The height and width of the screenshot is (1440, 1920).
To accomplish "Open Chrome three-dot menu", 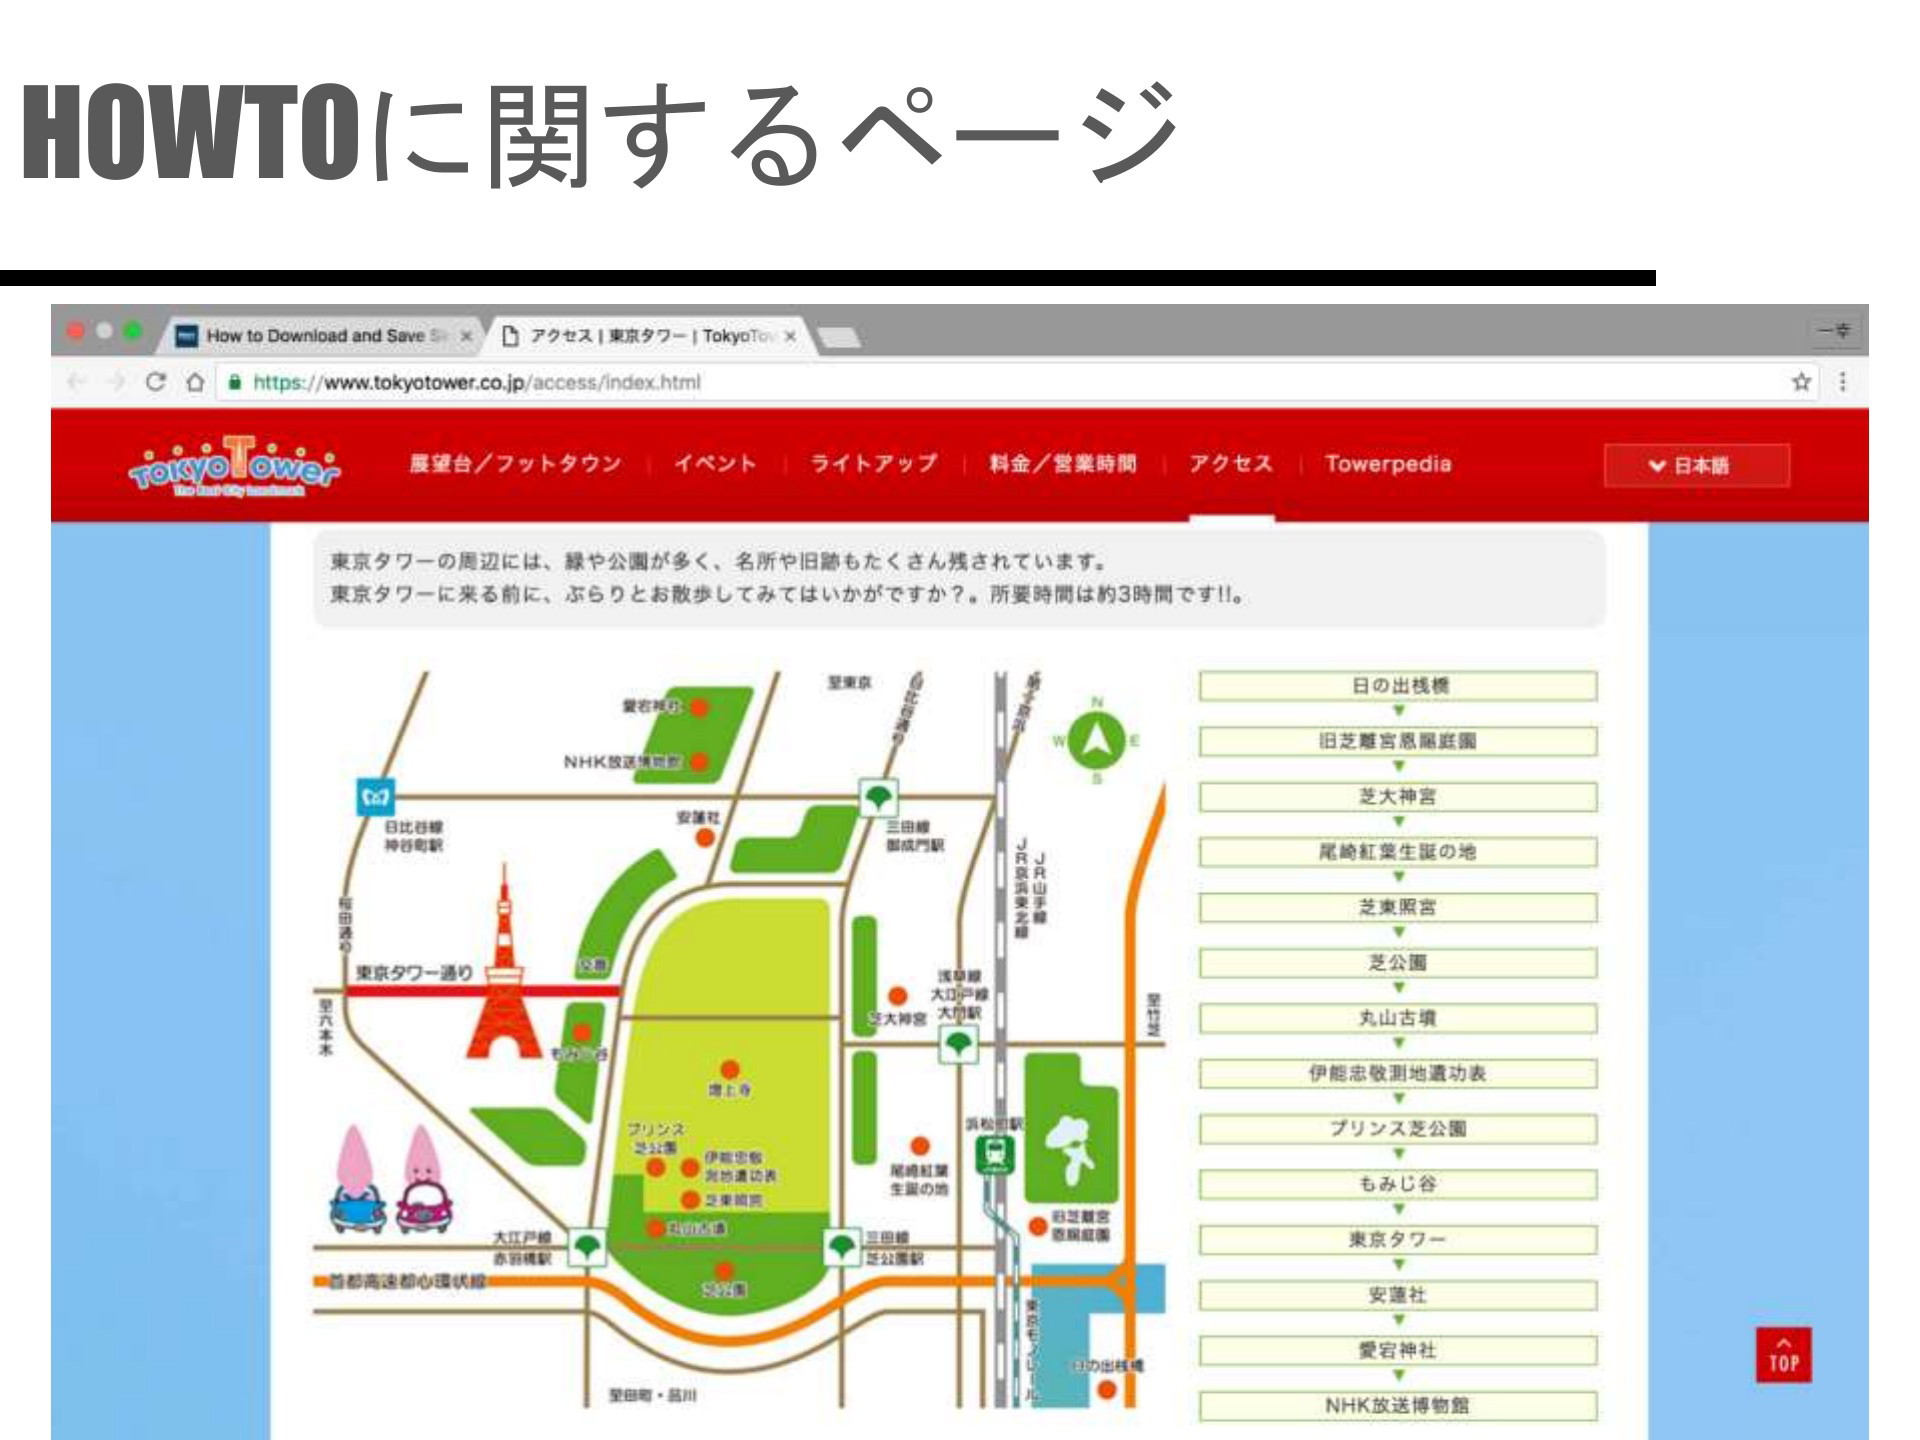I will coord(1842,382).
